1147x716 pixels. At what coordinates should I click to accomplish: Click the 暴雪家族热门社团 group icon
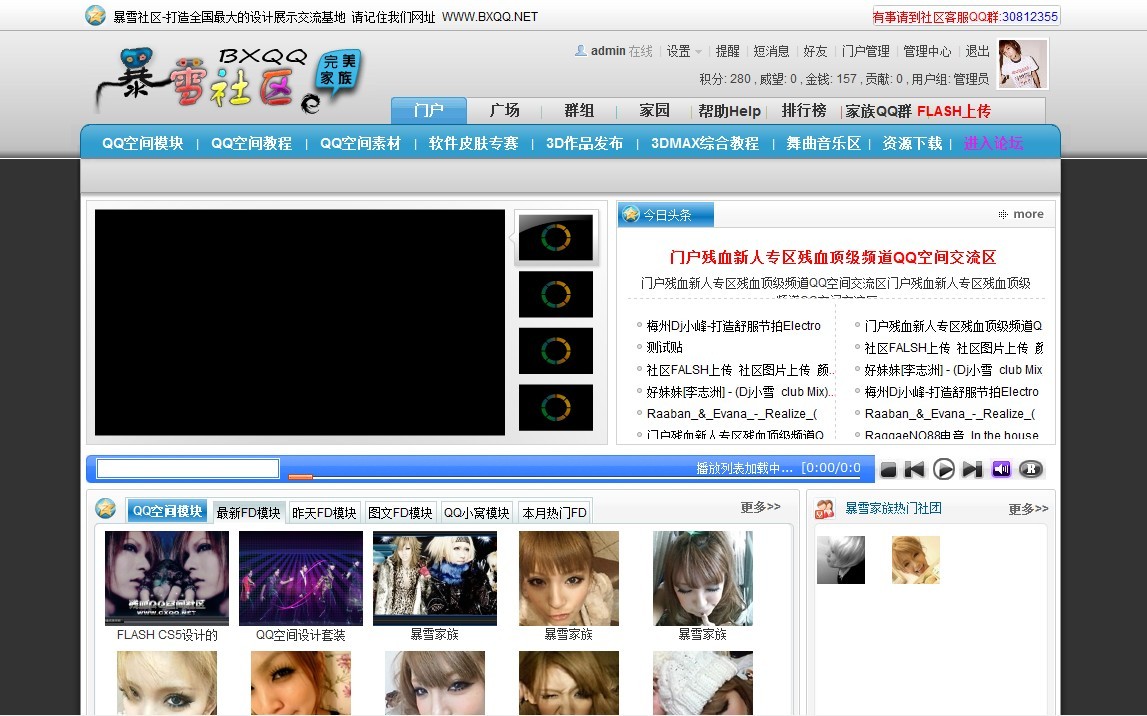tap(825, 509)
